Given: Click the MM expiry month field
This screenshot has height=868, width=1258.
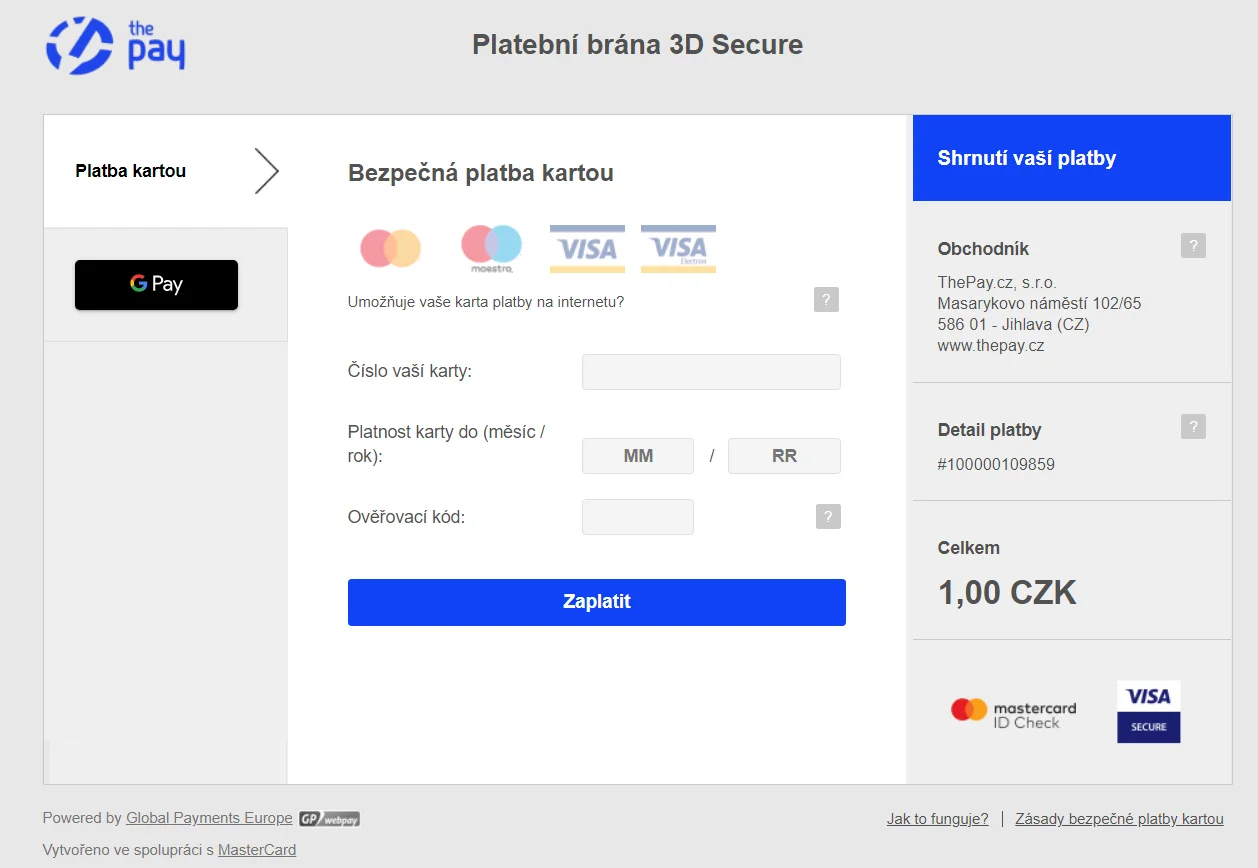Looking at the screenshot, I should pos(638,456).
